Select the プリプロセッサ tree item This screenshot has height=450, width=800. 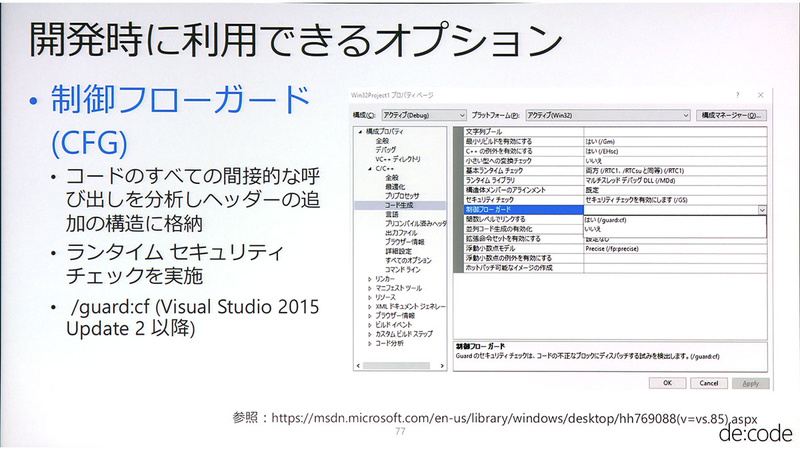[x=402, y=196]
